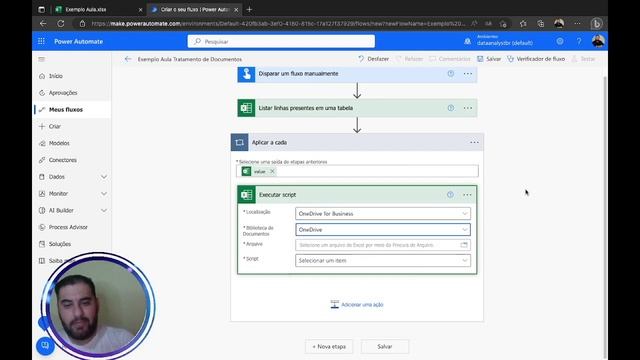Open file picker folder icon in Arquivo field
Viewport: 640px width, 360px height.
coord(464,245)
